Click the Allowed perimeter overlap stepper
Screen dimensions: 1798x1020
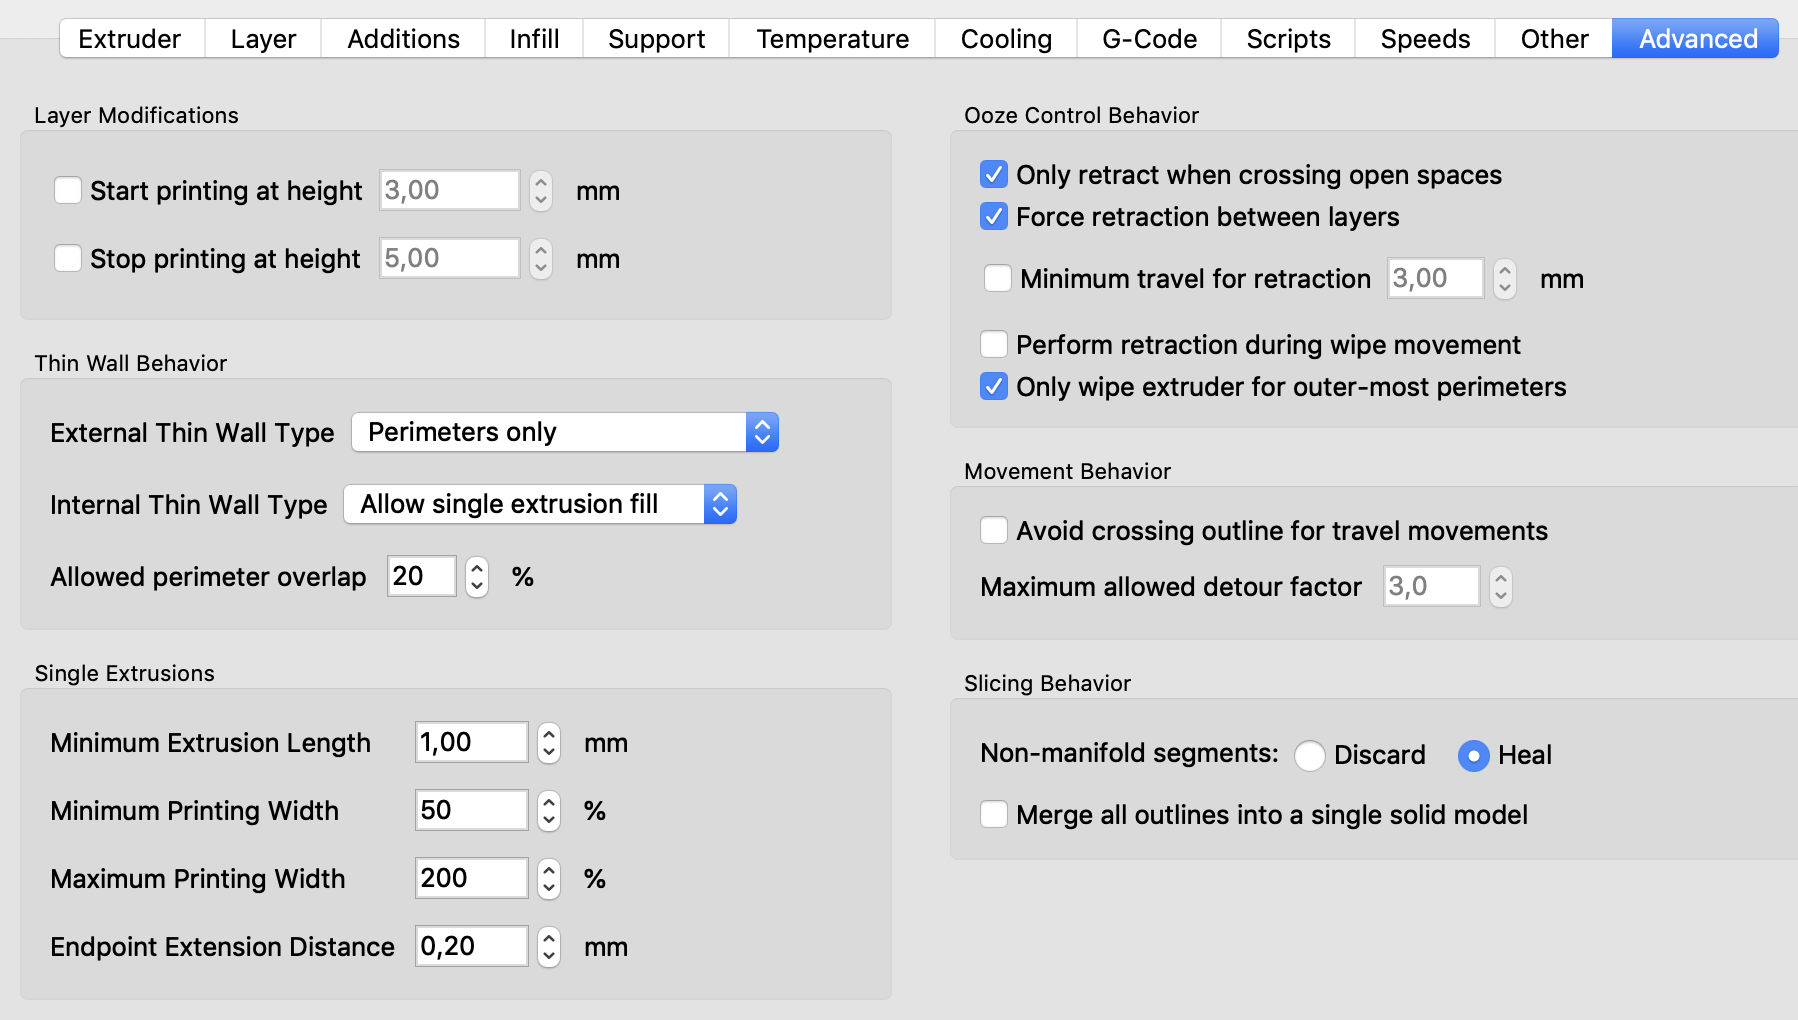tap(477, 577)
